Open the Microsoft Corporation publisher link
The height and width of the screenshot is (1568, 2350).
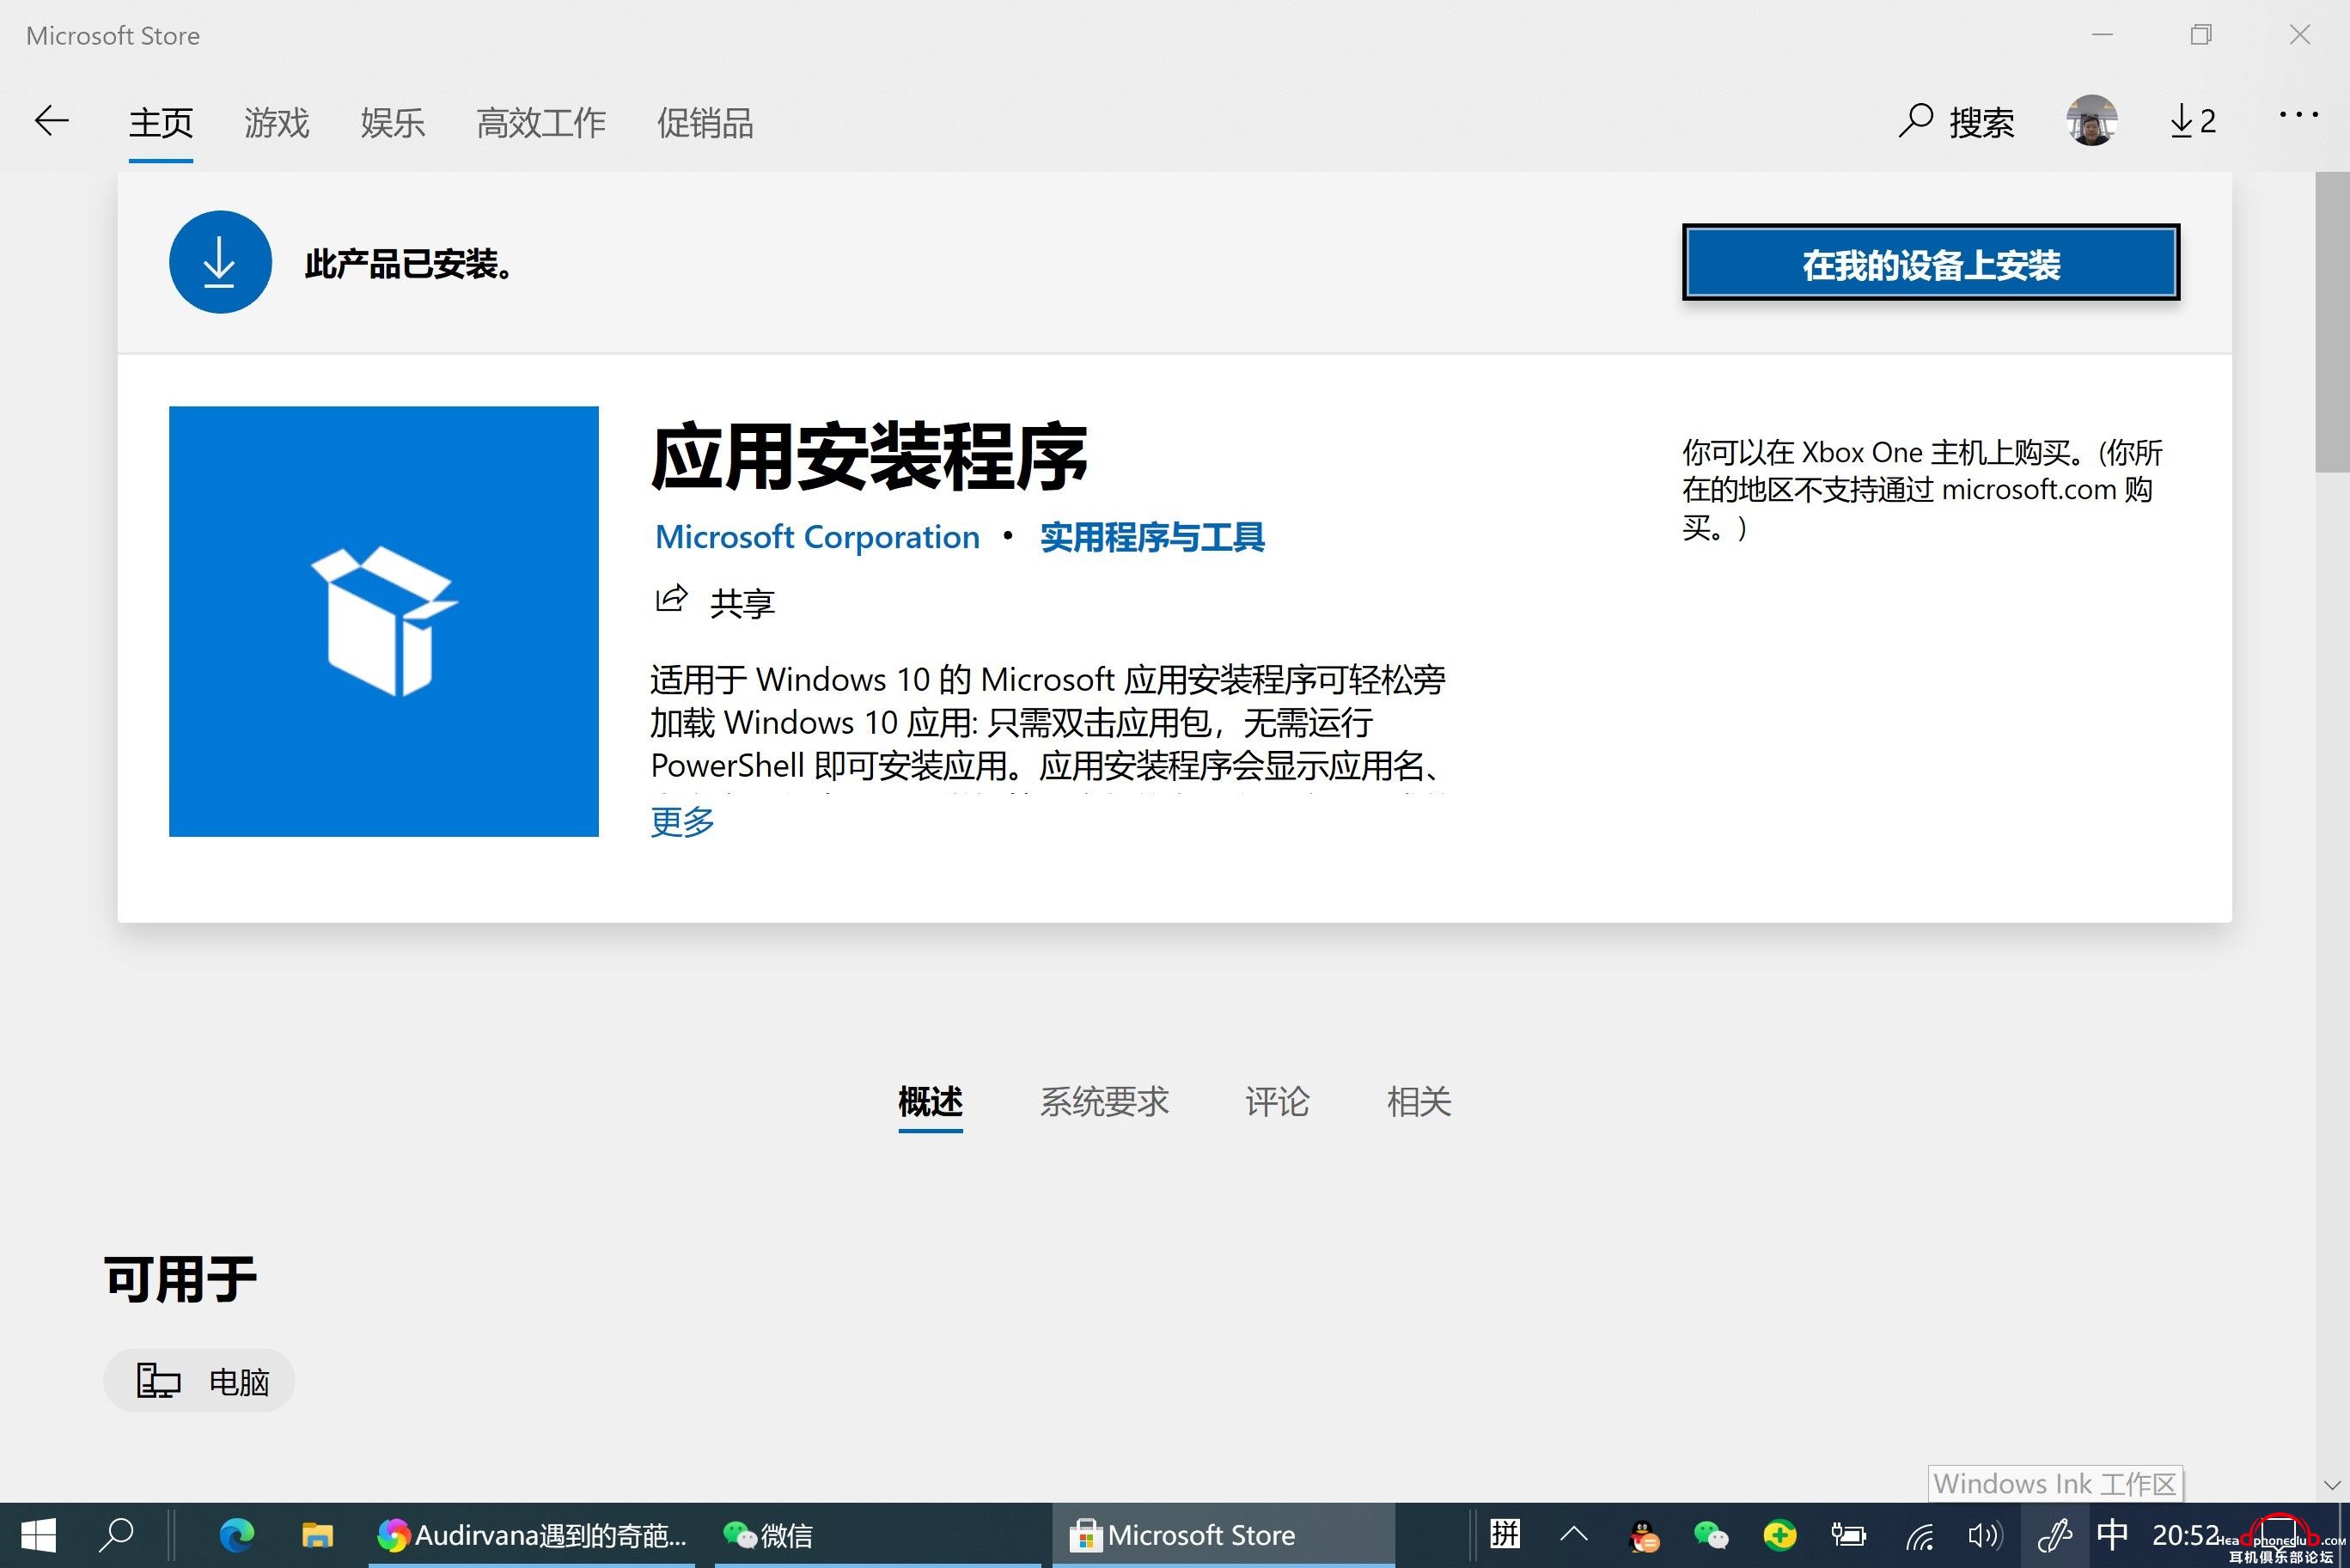(x=817, y=537)
